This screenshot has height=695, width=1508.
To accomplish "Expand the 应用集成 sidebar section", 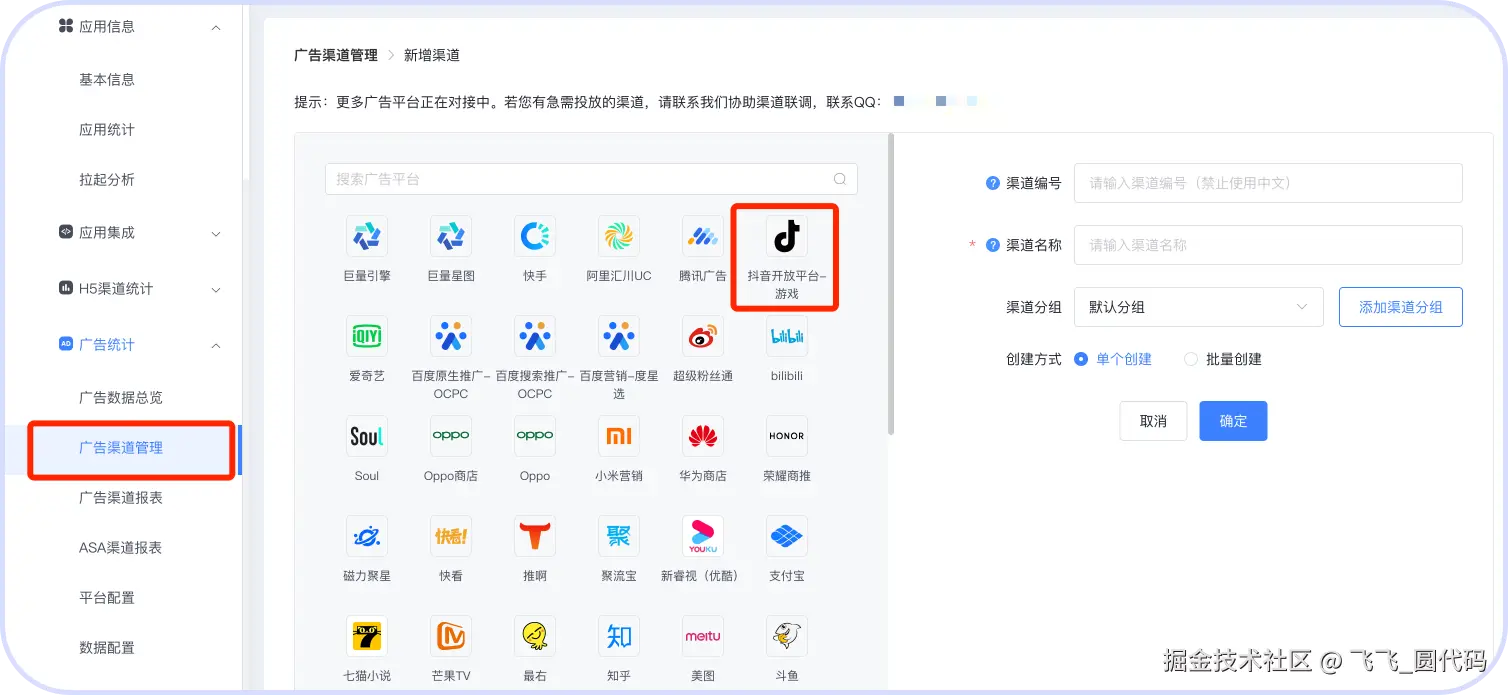I will click(216, 233).
